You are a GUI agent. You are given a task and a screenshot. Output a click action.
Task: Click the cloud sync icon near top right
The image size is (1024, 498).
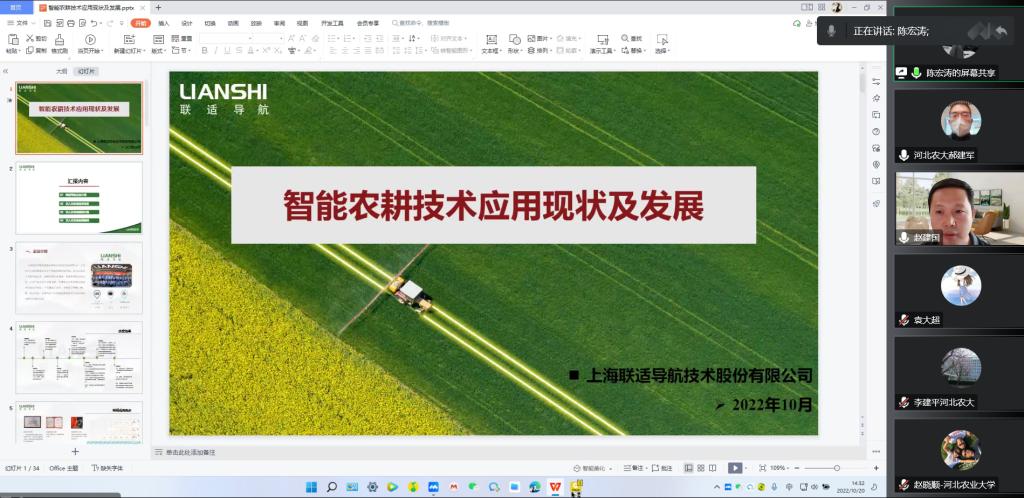pos(797,23)
